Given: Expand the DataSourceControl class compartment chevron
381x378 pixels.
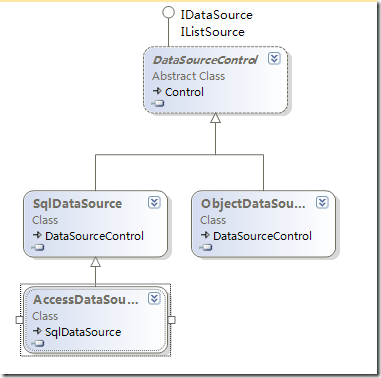Looking at the screenshot, I should click(274, 59).
